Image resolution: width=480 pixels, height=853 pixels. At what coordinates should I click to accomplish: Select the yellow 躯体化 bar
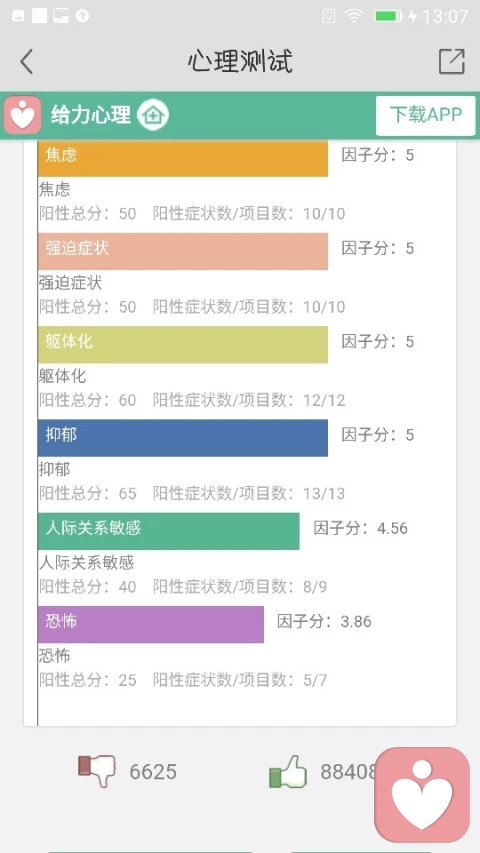(183, 344)
